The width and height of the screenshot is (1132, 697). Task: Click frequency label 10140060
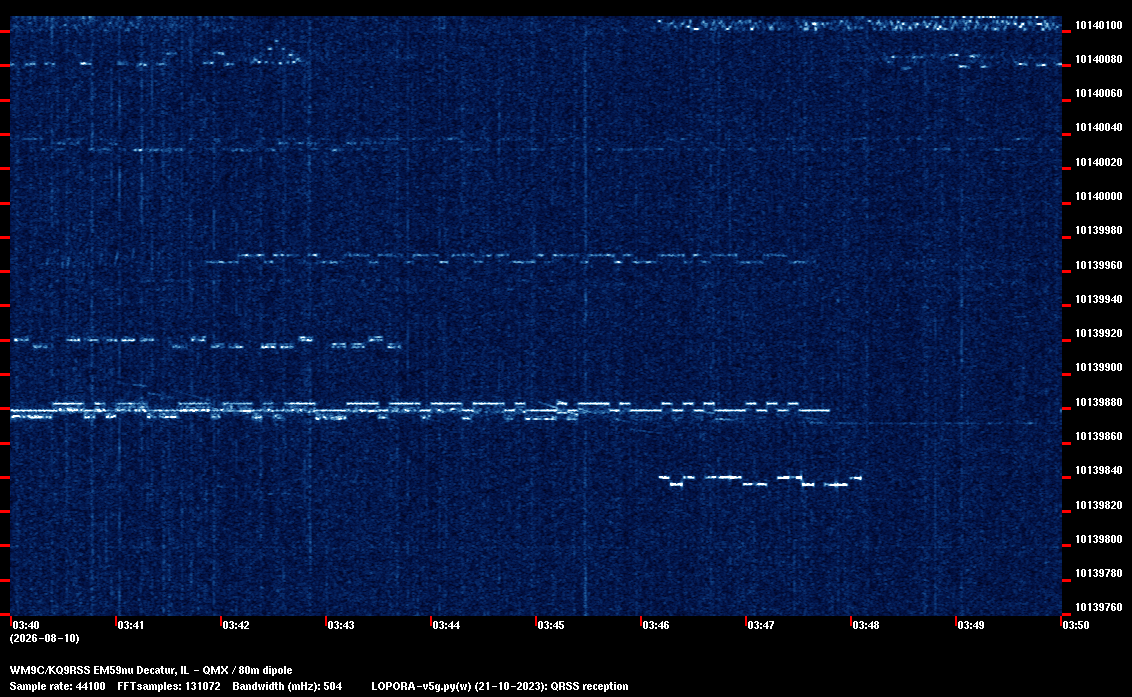(1099, 93)
